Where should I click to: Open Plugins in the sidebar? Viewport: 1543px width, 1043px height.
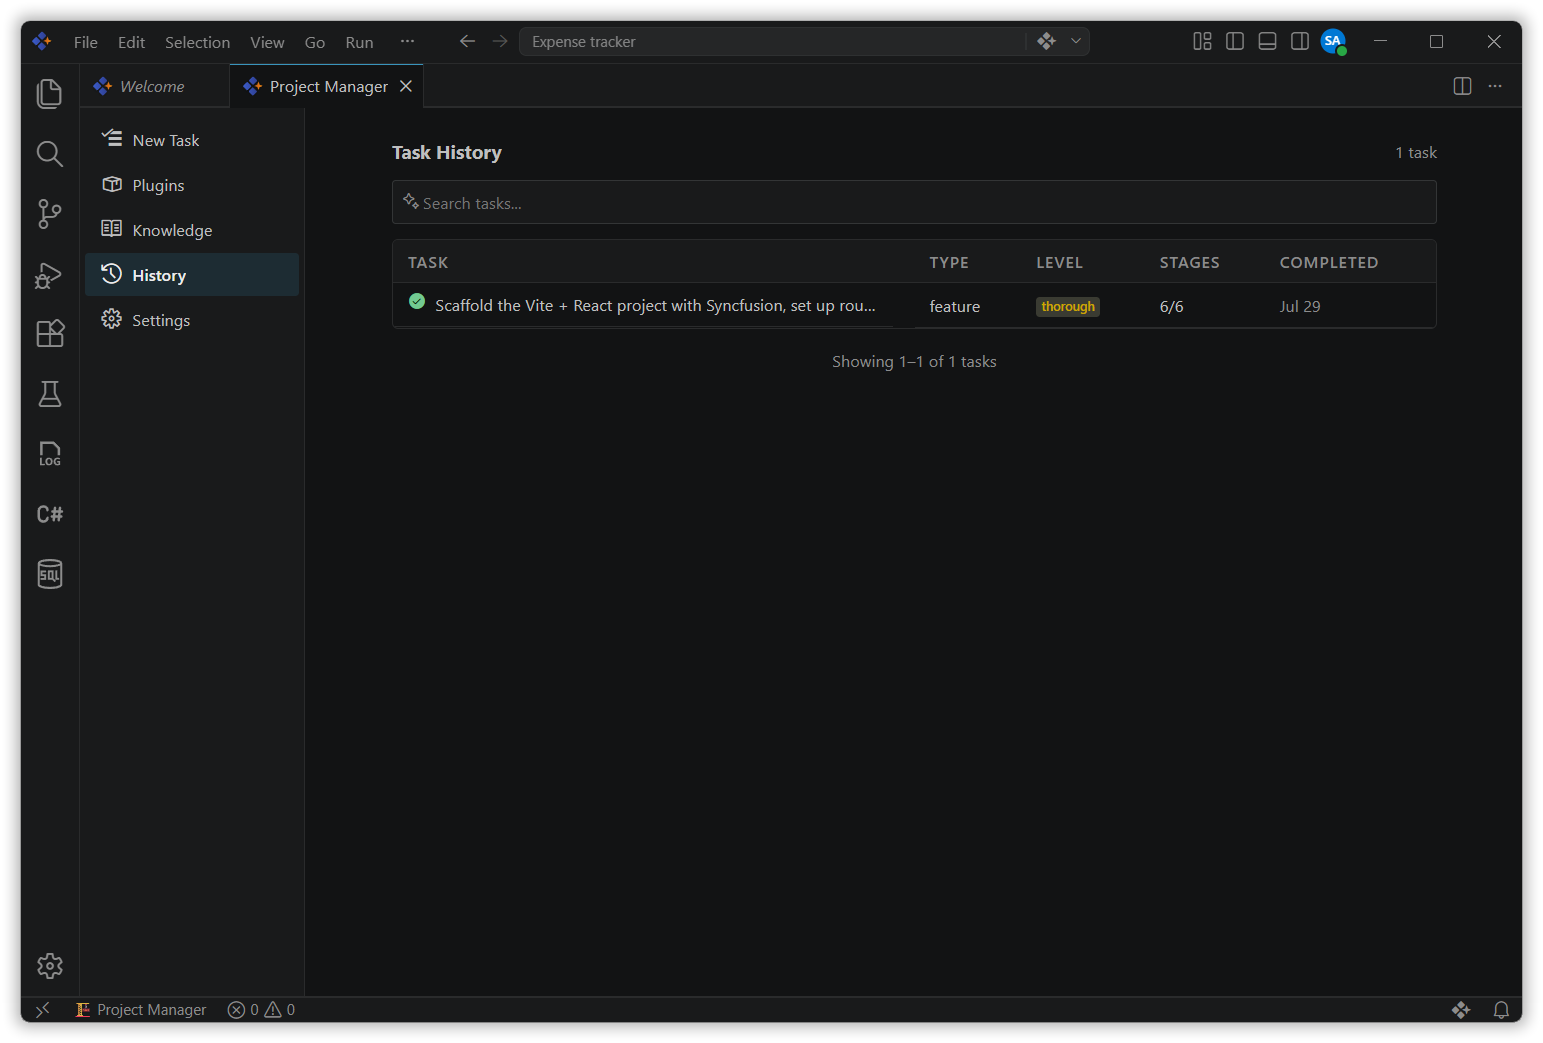(x=192, y=185)
